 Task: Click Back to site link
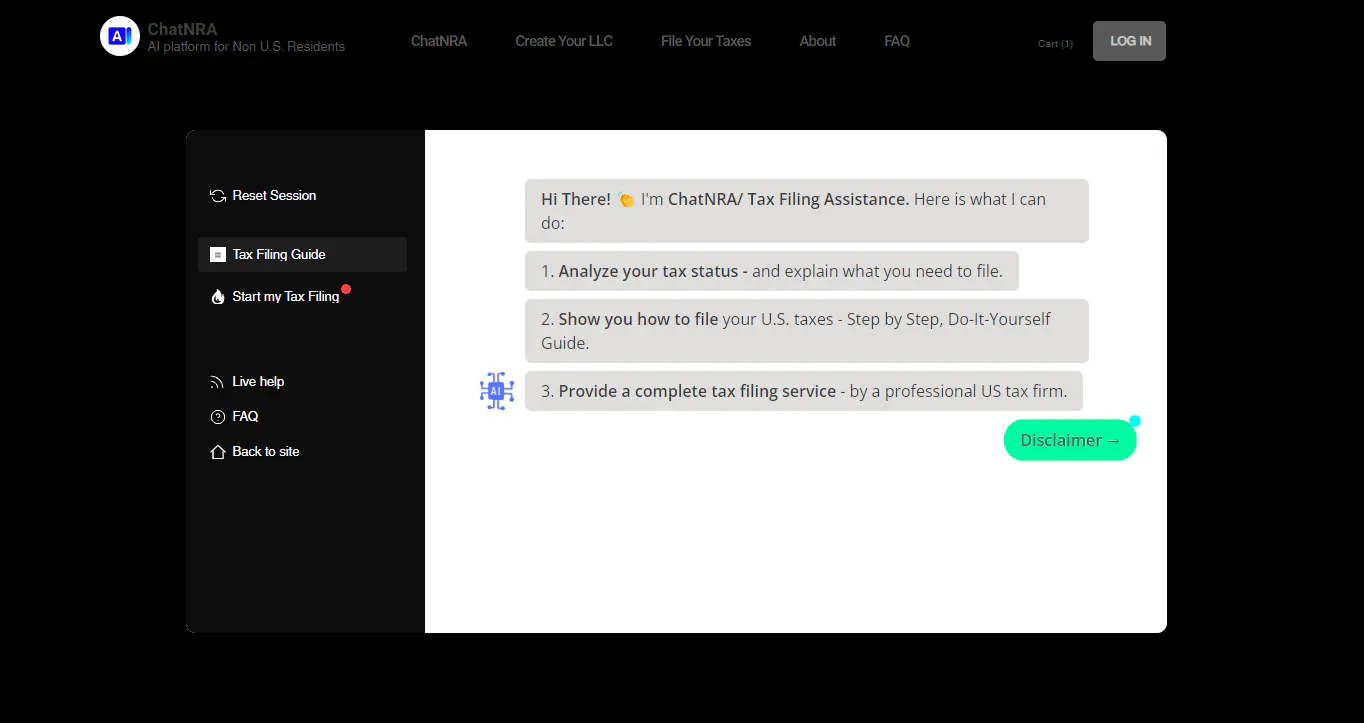tap(266, 452)
